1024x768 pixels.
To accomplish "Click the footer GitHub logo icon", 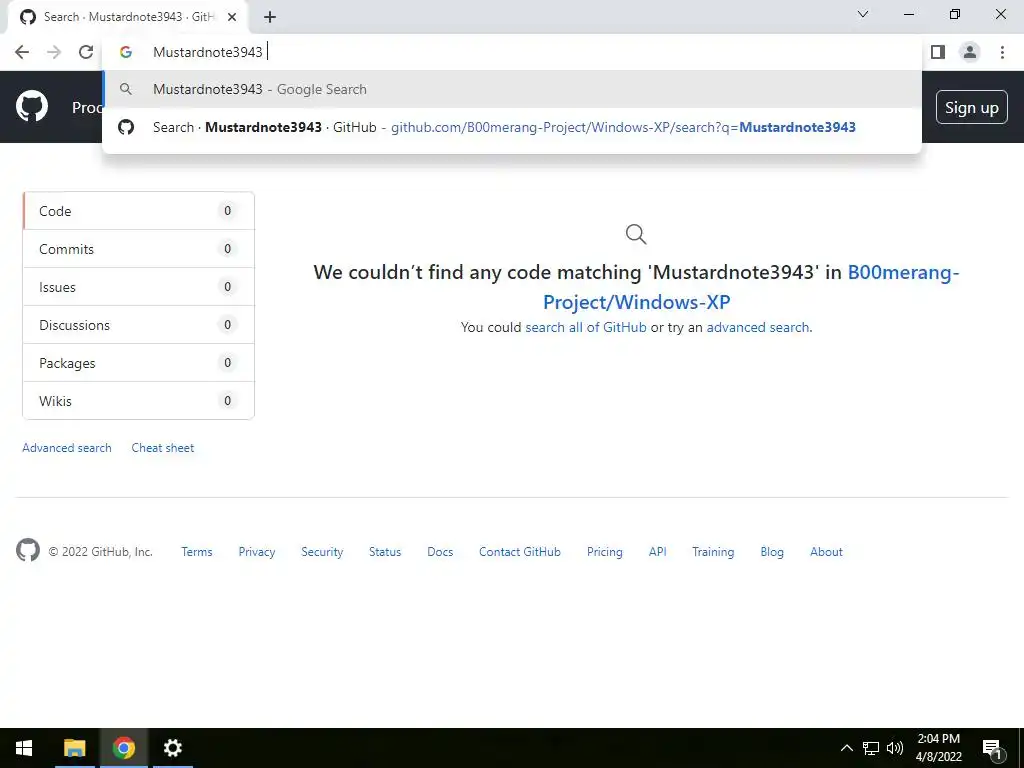I will click(27, 551).
